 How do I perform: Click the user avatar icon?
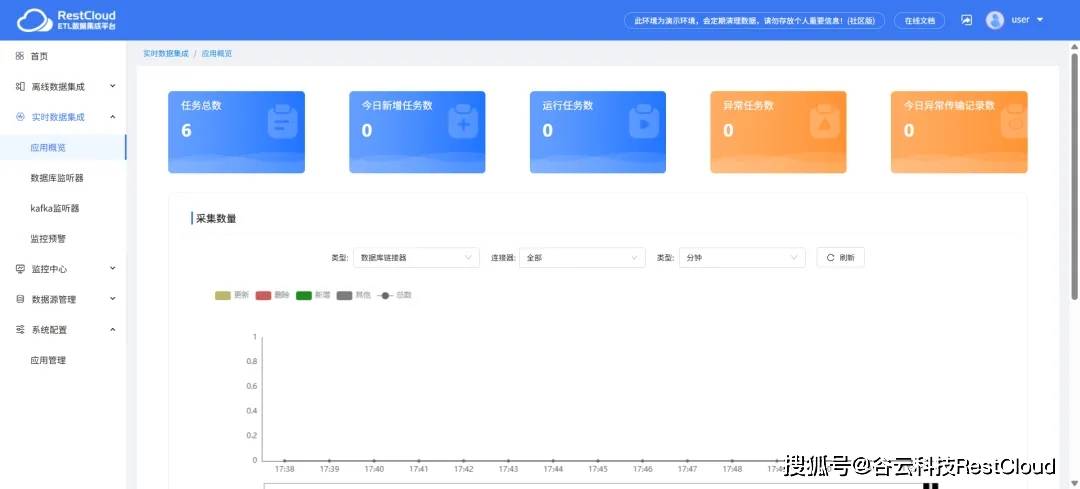(995, 20)
